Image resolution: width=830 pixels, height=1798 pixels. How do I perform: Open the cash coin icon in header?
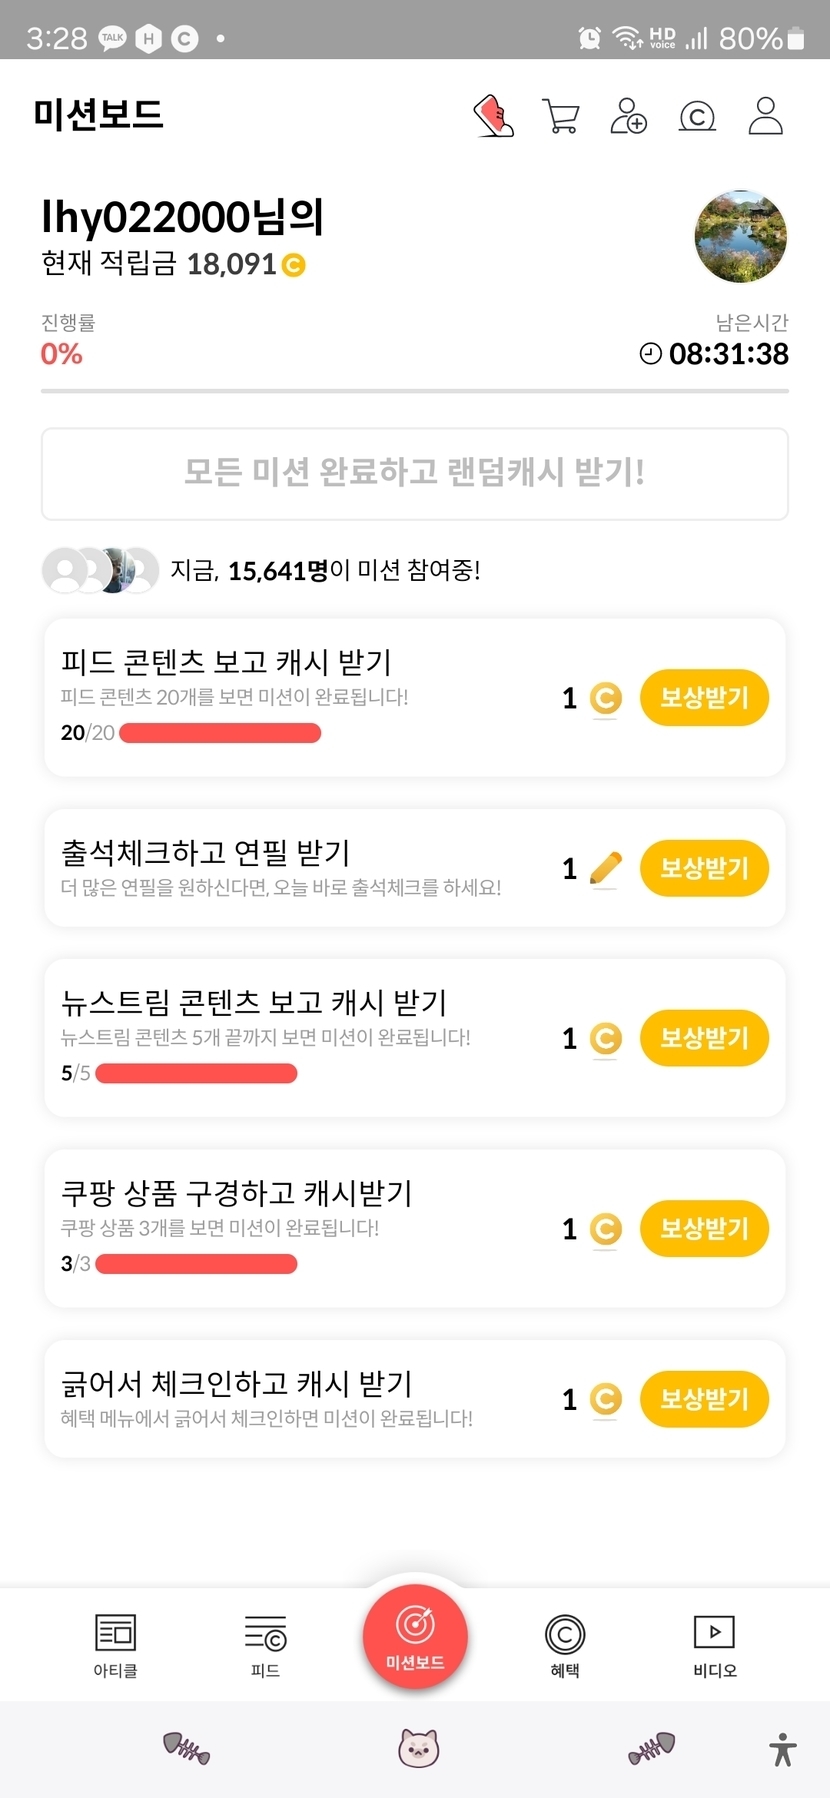(697, 117)
